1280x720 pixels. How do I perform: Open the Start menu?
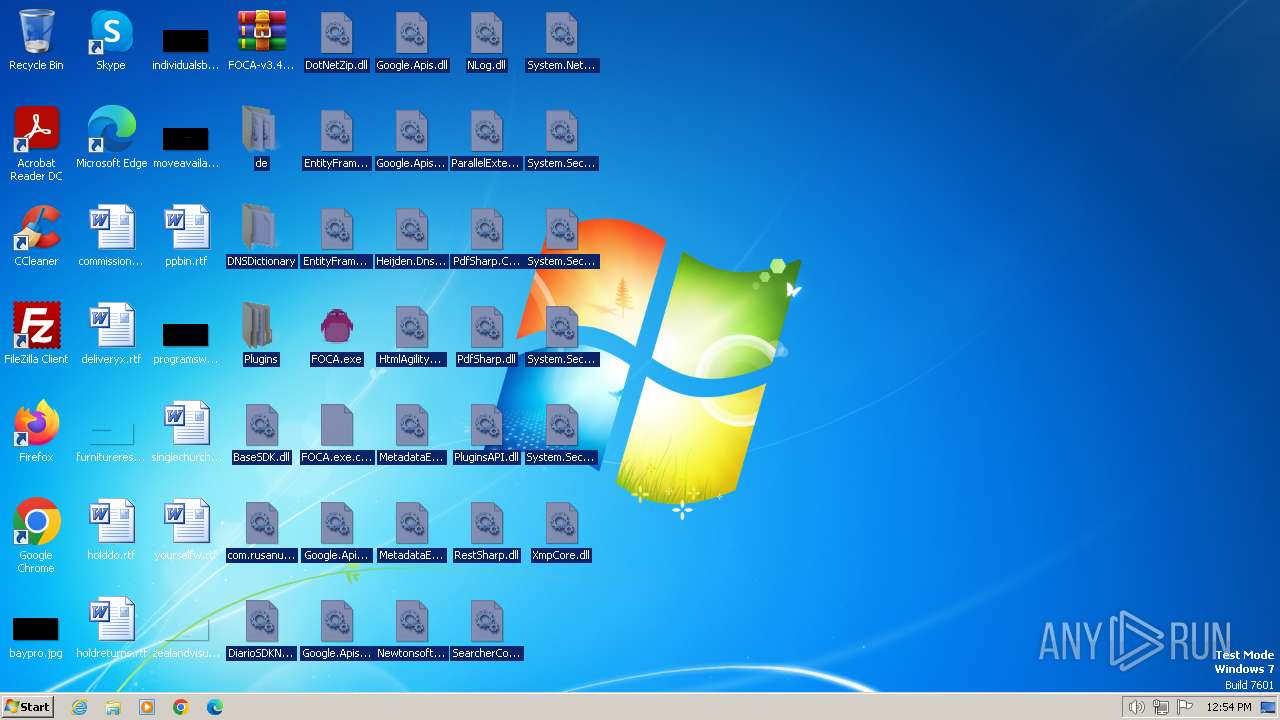coord(27,706)
